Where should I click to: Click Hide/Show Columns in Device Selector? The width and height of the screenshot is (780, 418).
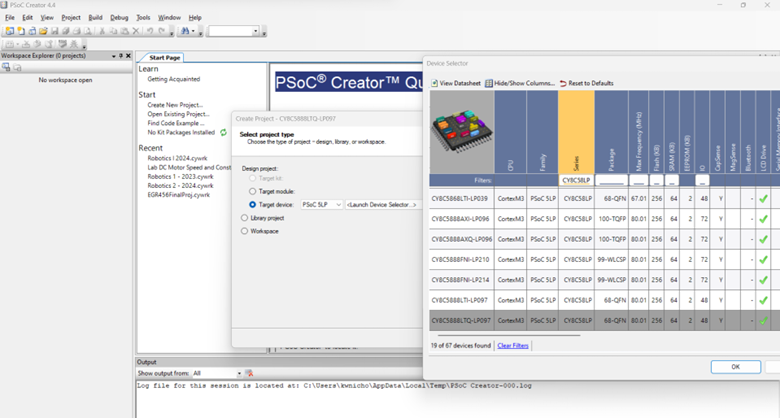coord(520,83)
